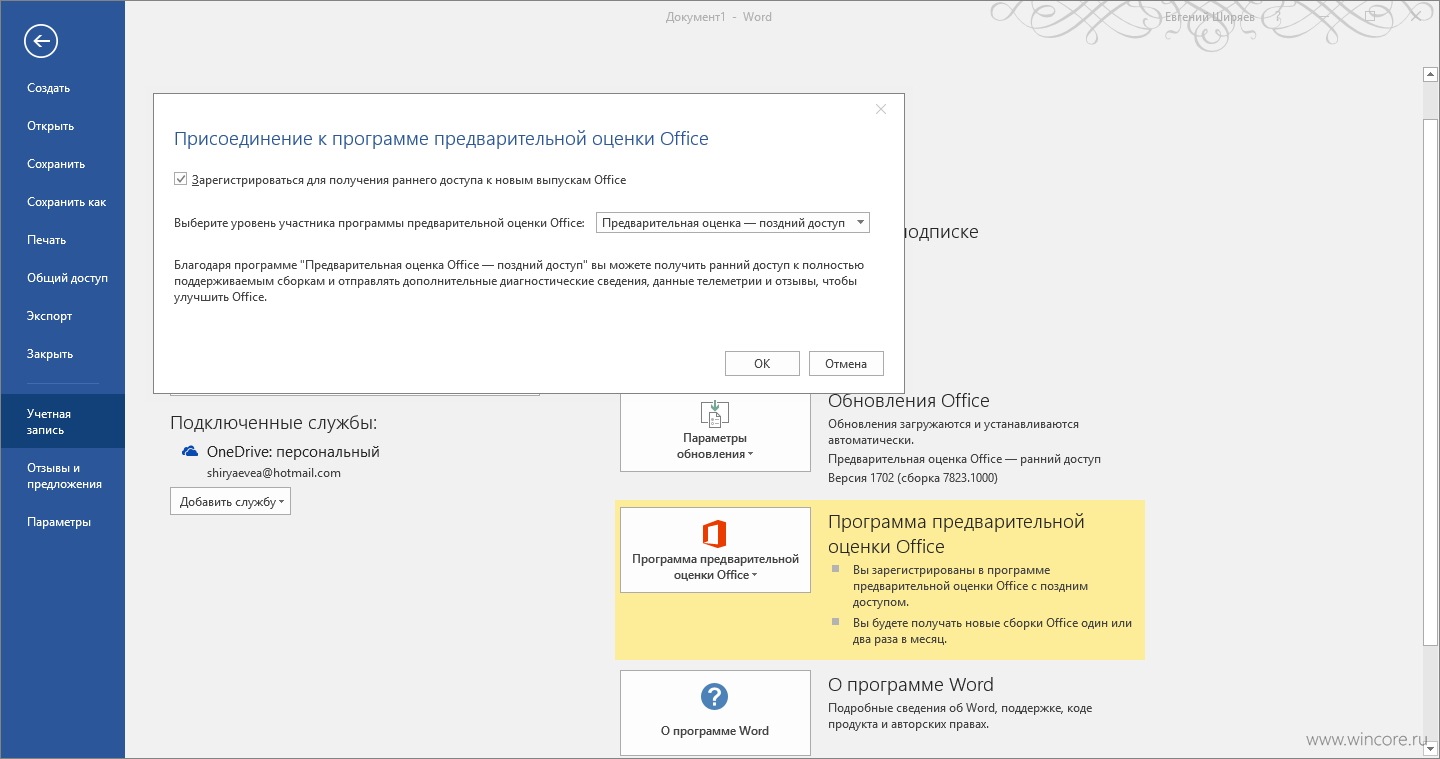
Task: Click the Отмена button
Action: click(846, 364)
